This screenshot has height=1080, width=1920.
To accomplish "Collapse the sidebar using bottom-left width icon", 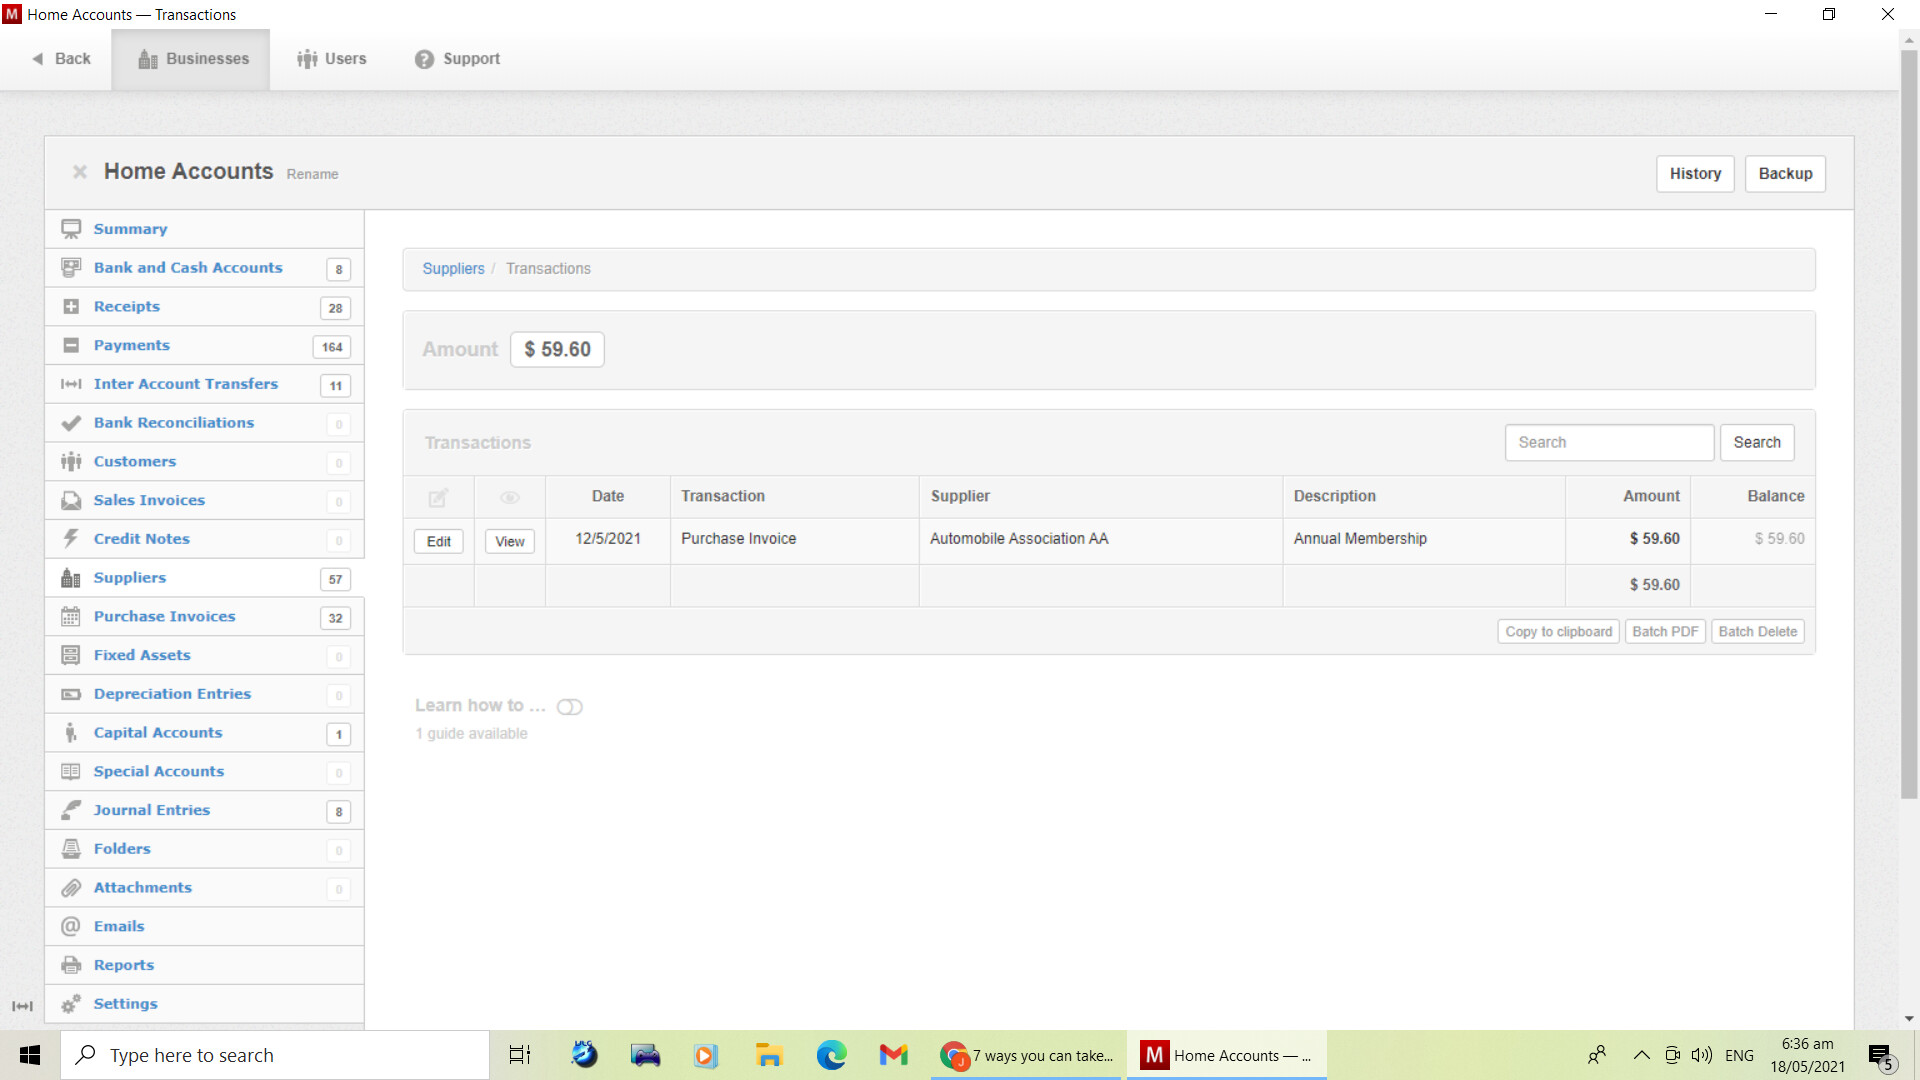I will tap(22, 1006).
